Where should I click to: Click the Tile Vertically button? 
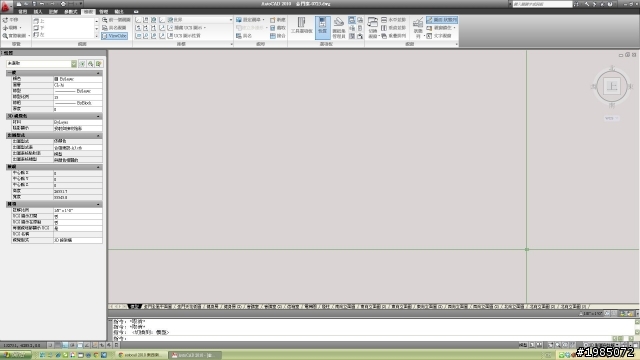click(394, 28)
